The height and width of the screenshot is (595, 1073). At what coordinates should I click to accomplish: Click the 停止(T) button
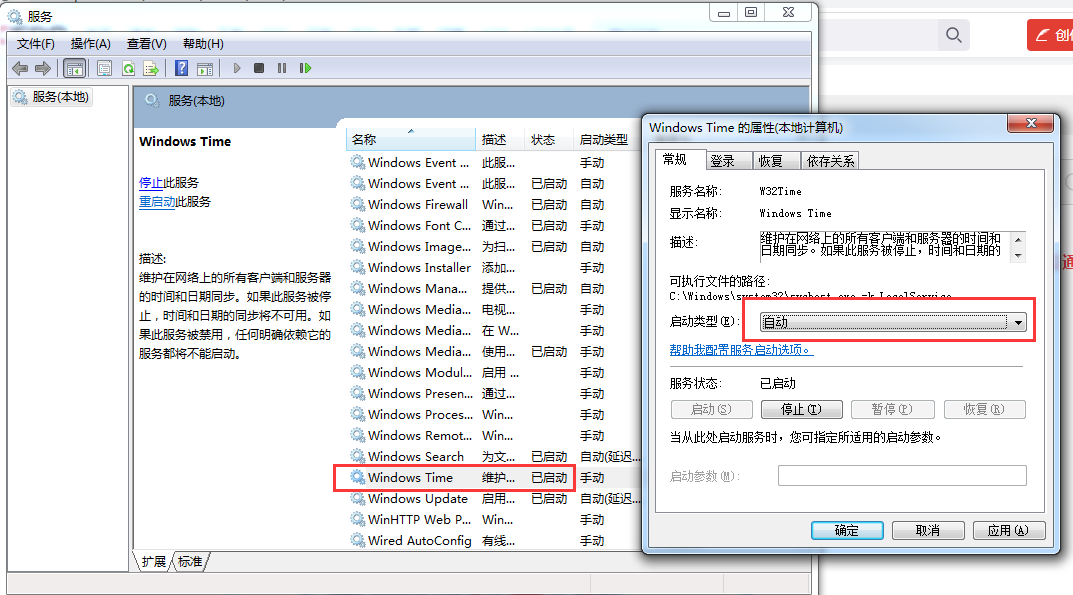pyautogui.click(x=801, y=409)
